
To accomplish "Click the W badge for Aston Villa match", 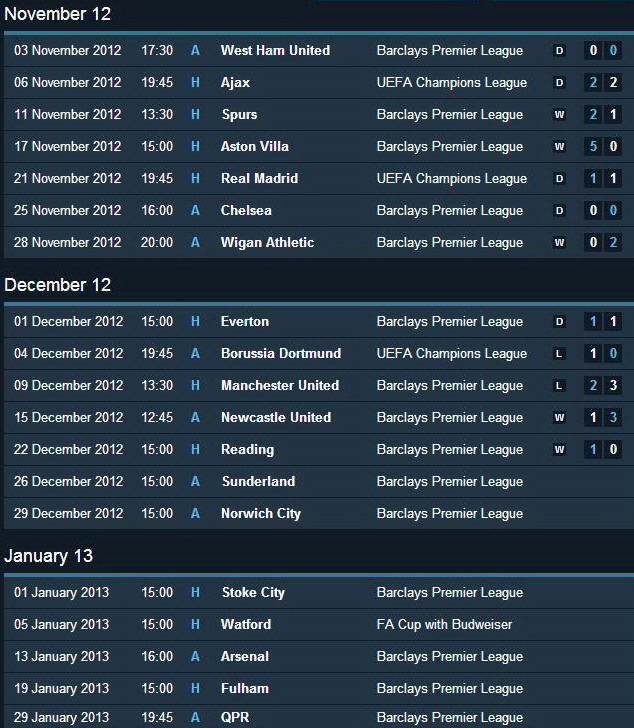I will [559, 147].
